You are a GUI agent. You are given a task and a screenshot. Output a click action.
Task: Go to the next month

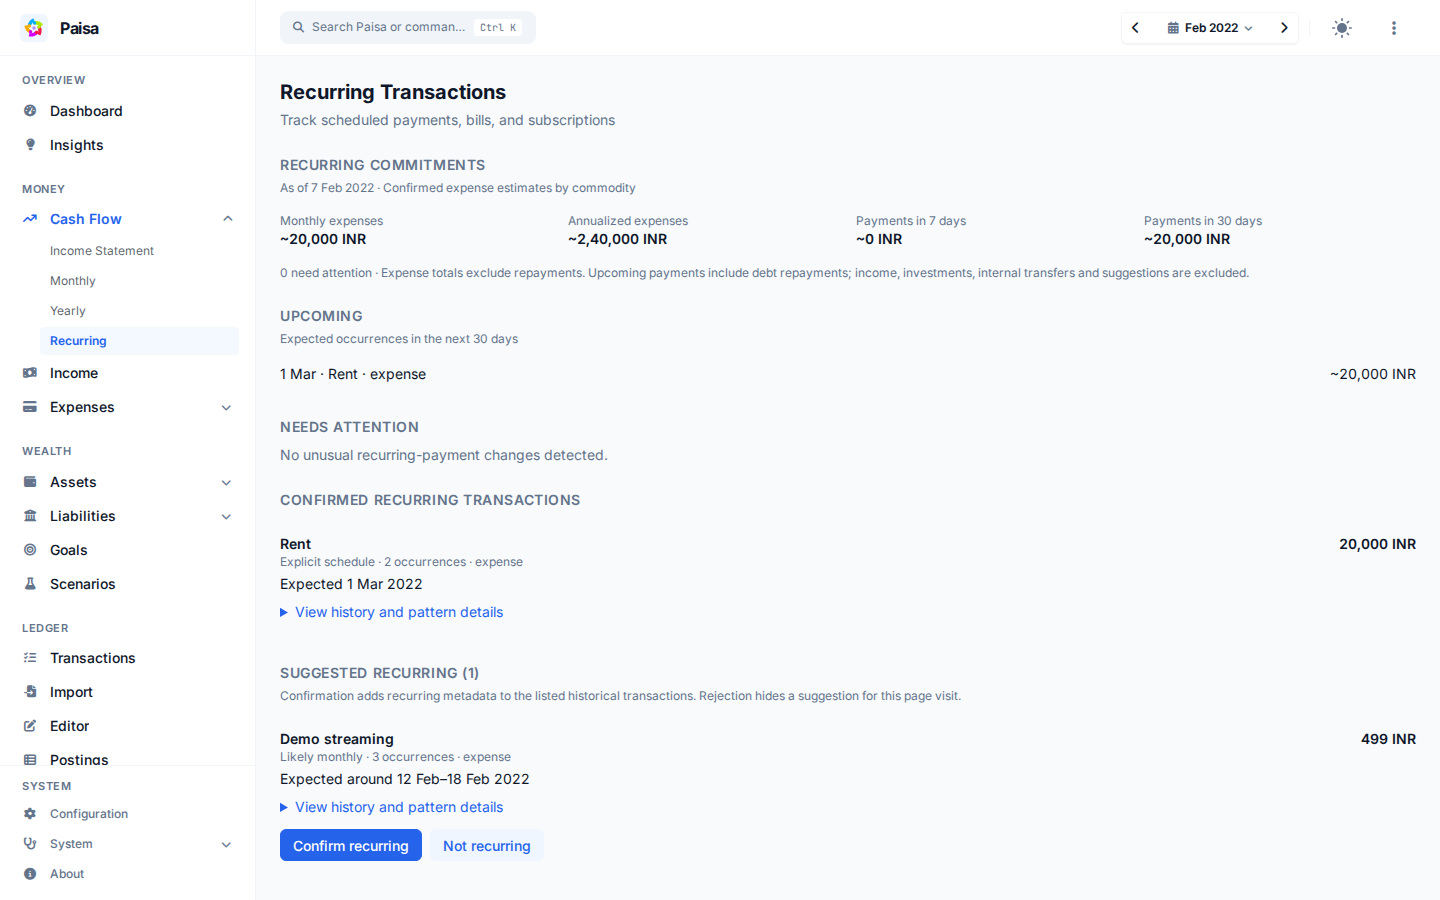pos(1284,28)
